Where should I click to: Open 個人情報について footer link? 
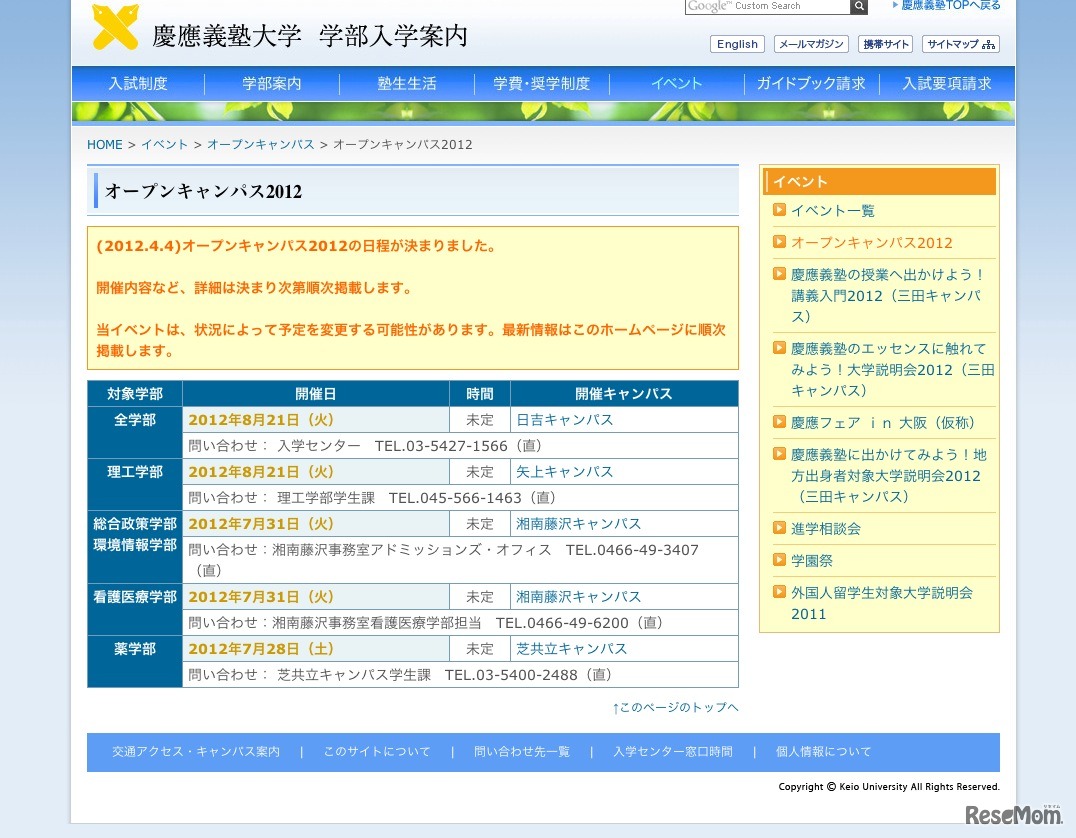[x=823, y=752]
